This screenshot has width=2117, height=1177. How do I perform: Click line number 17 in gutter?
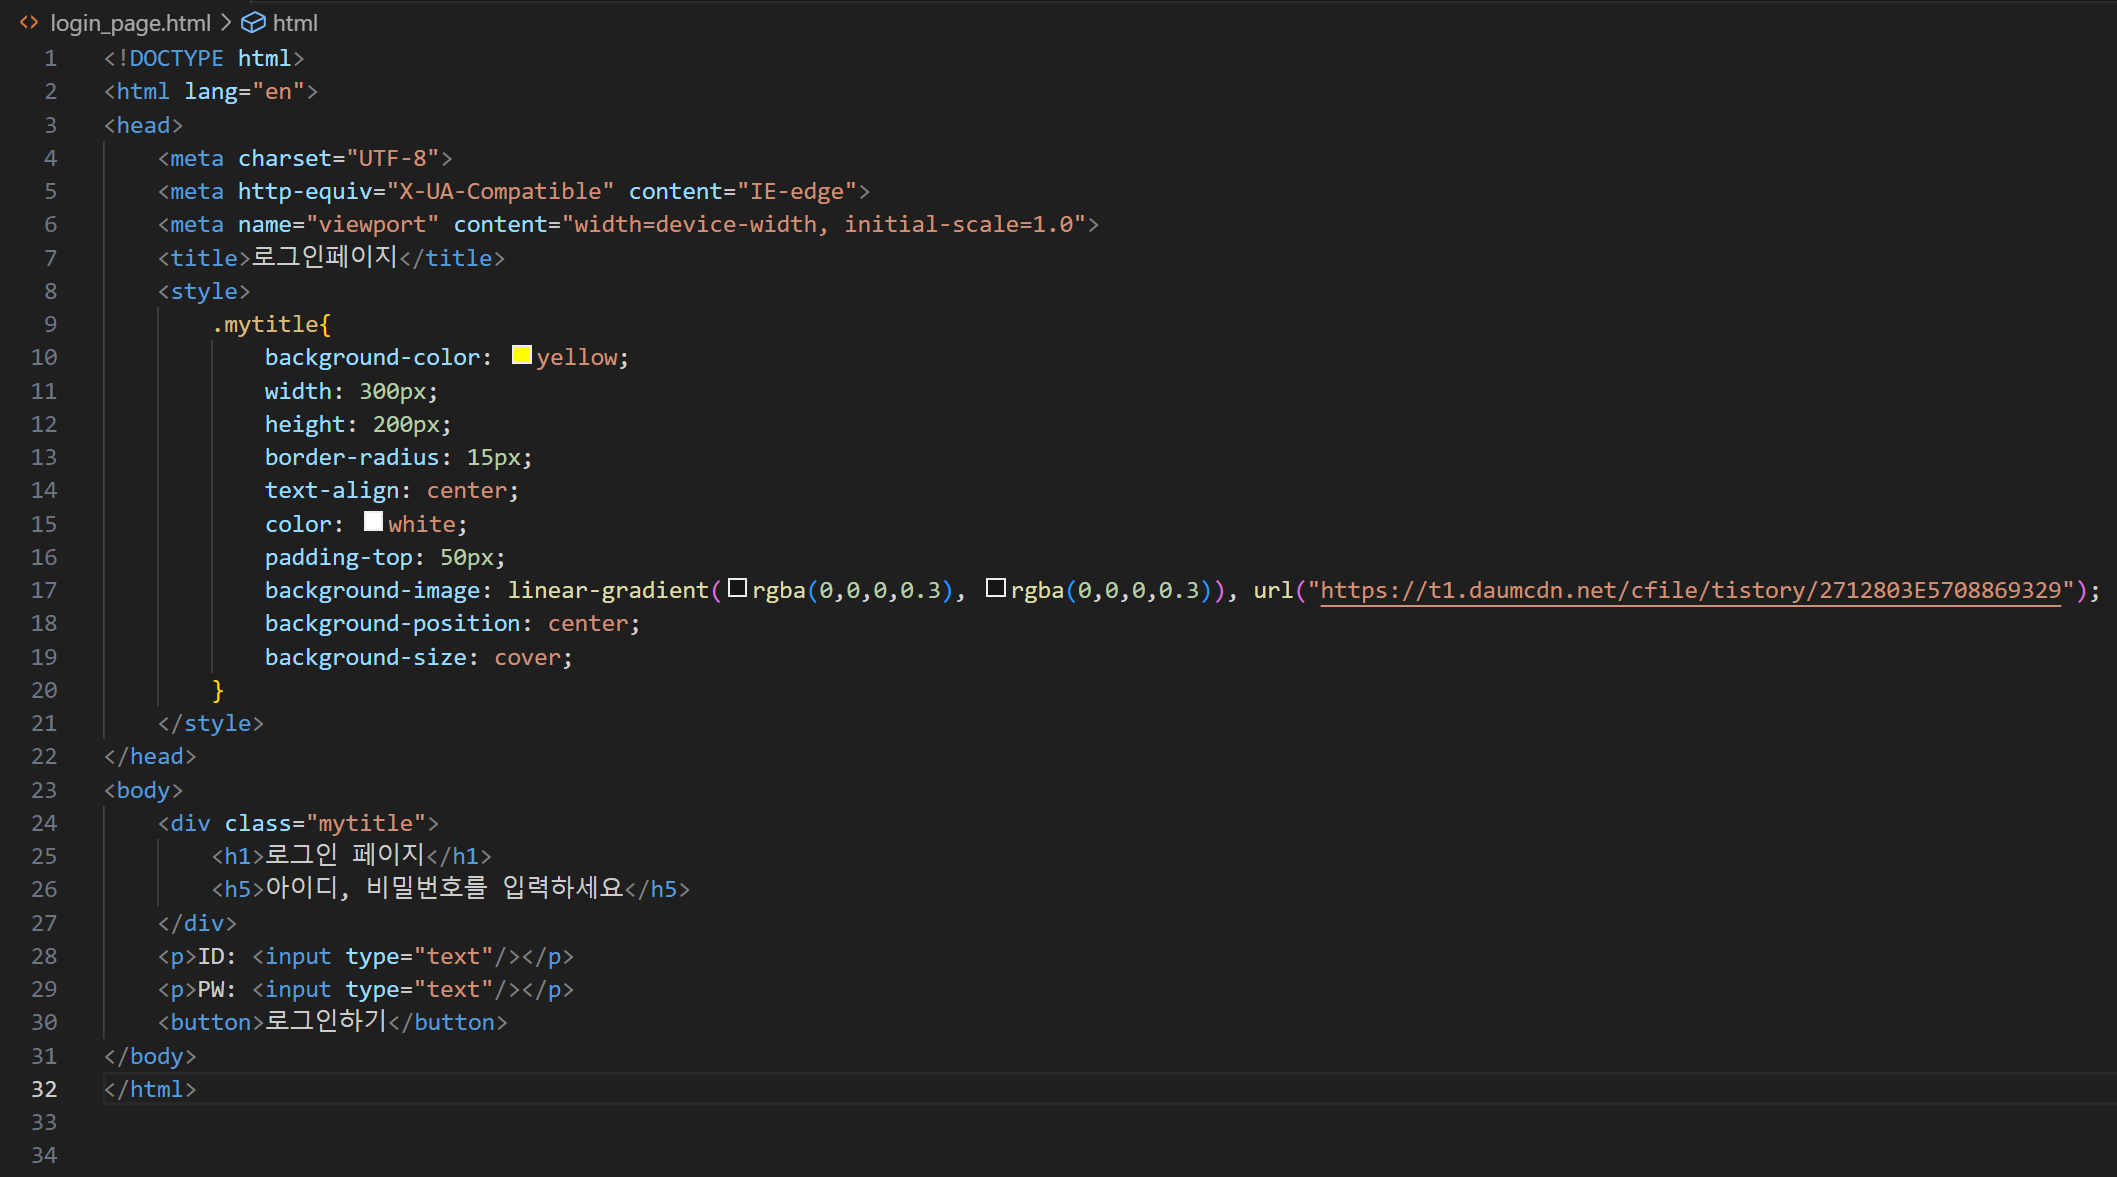(x=44, y=590)
